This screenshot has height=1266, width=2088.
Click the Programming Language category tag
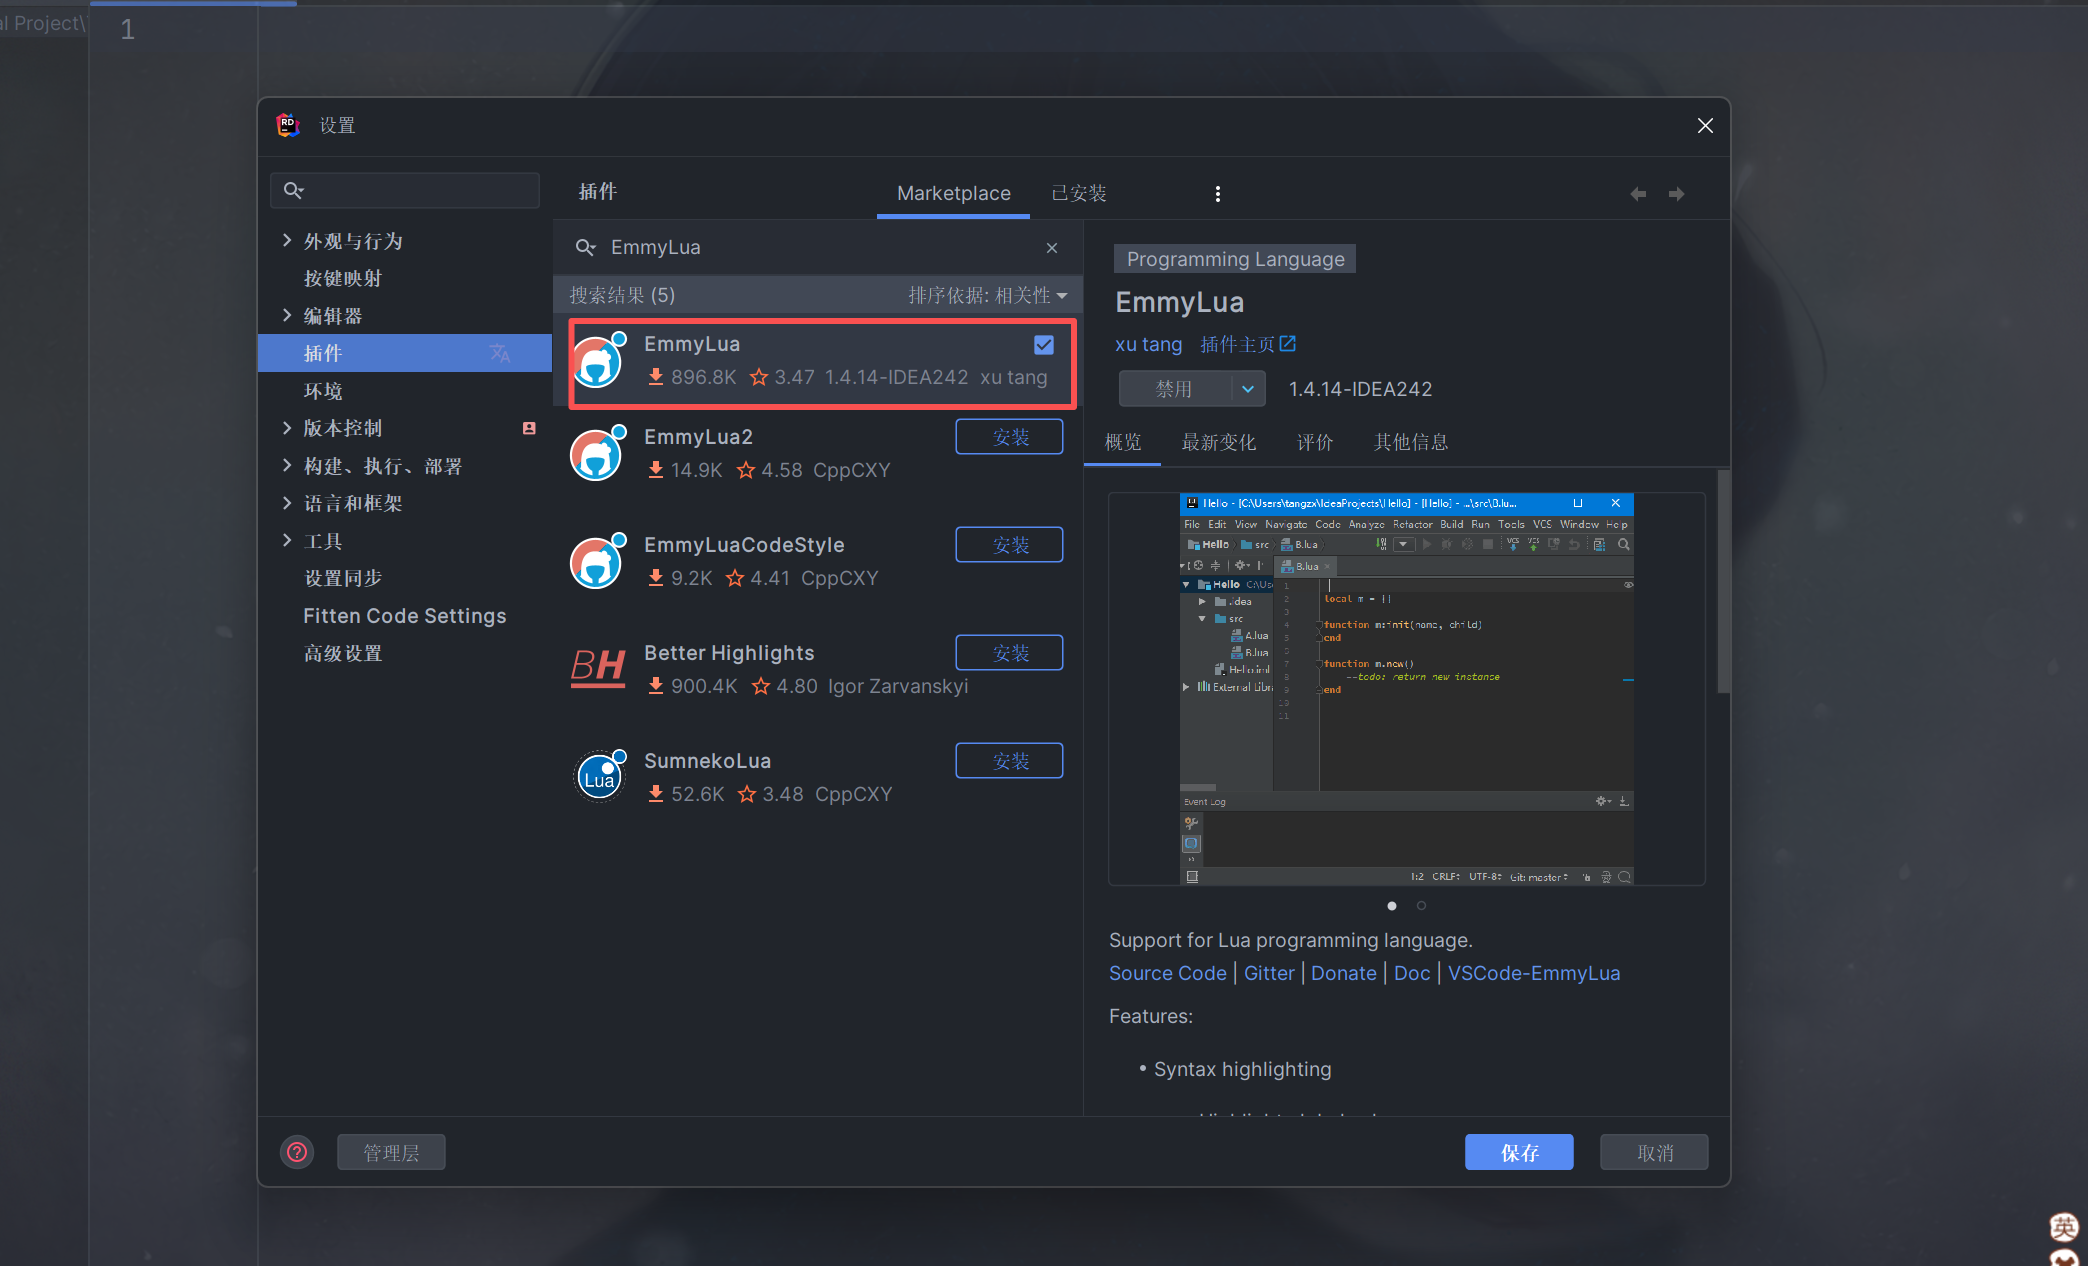click(1235, 259)
